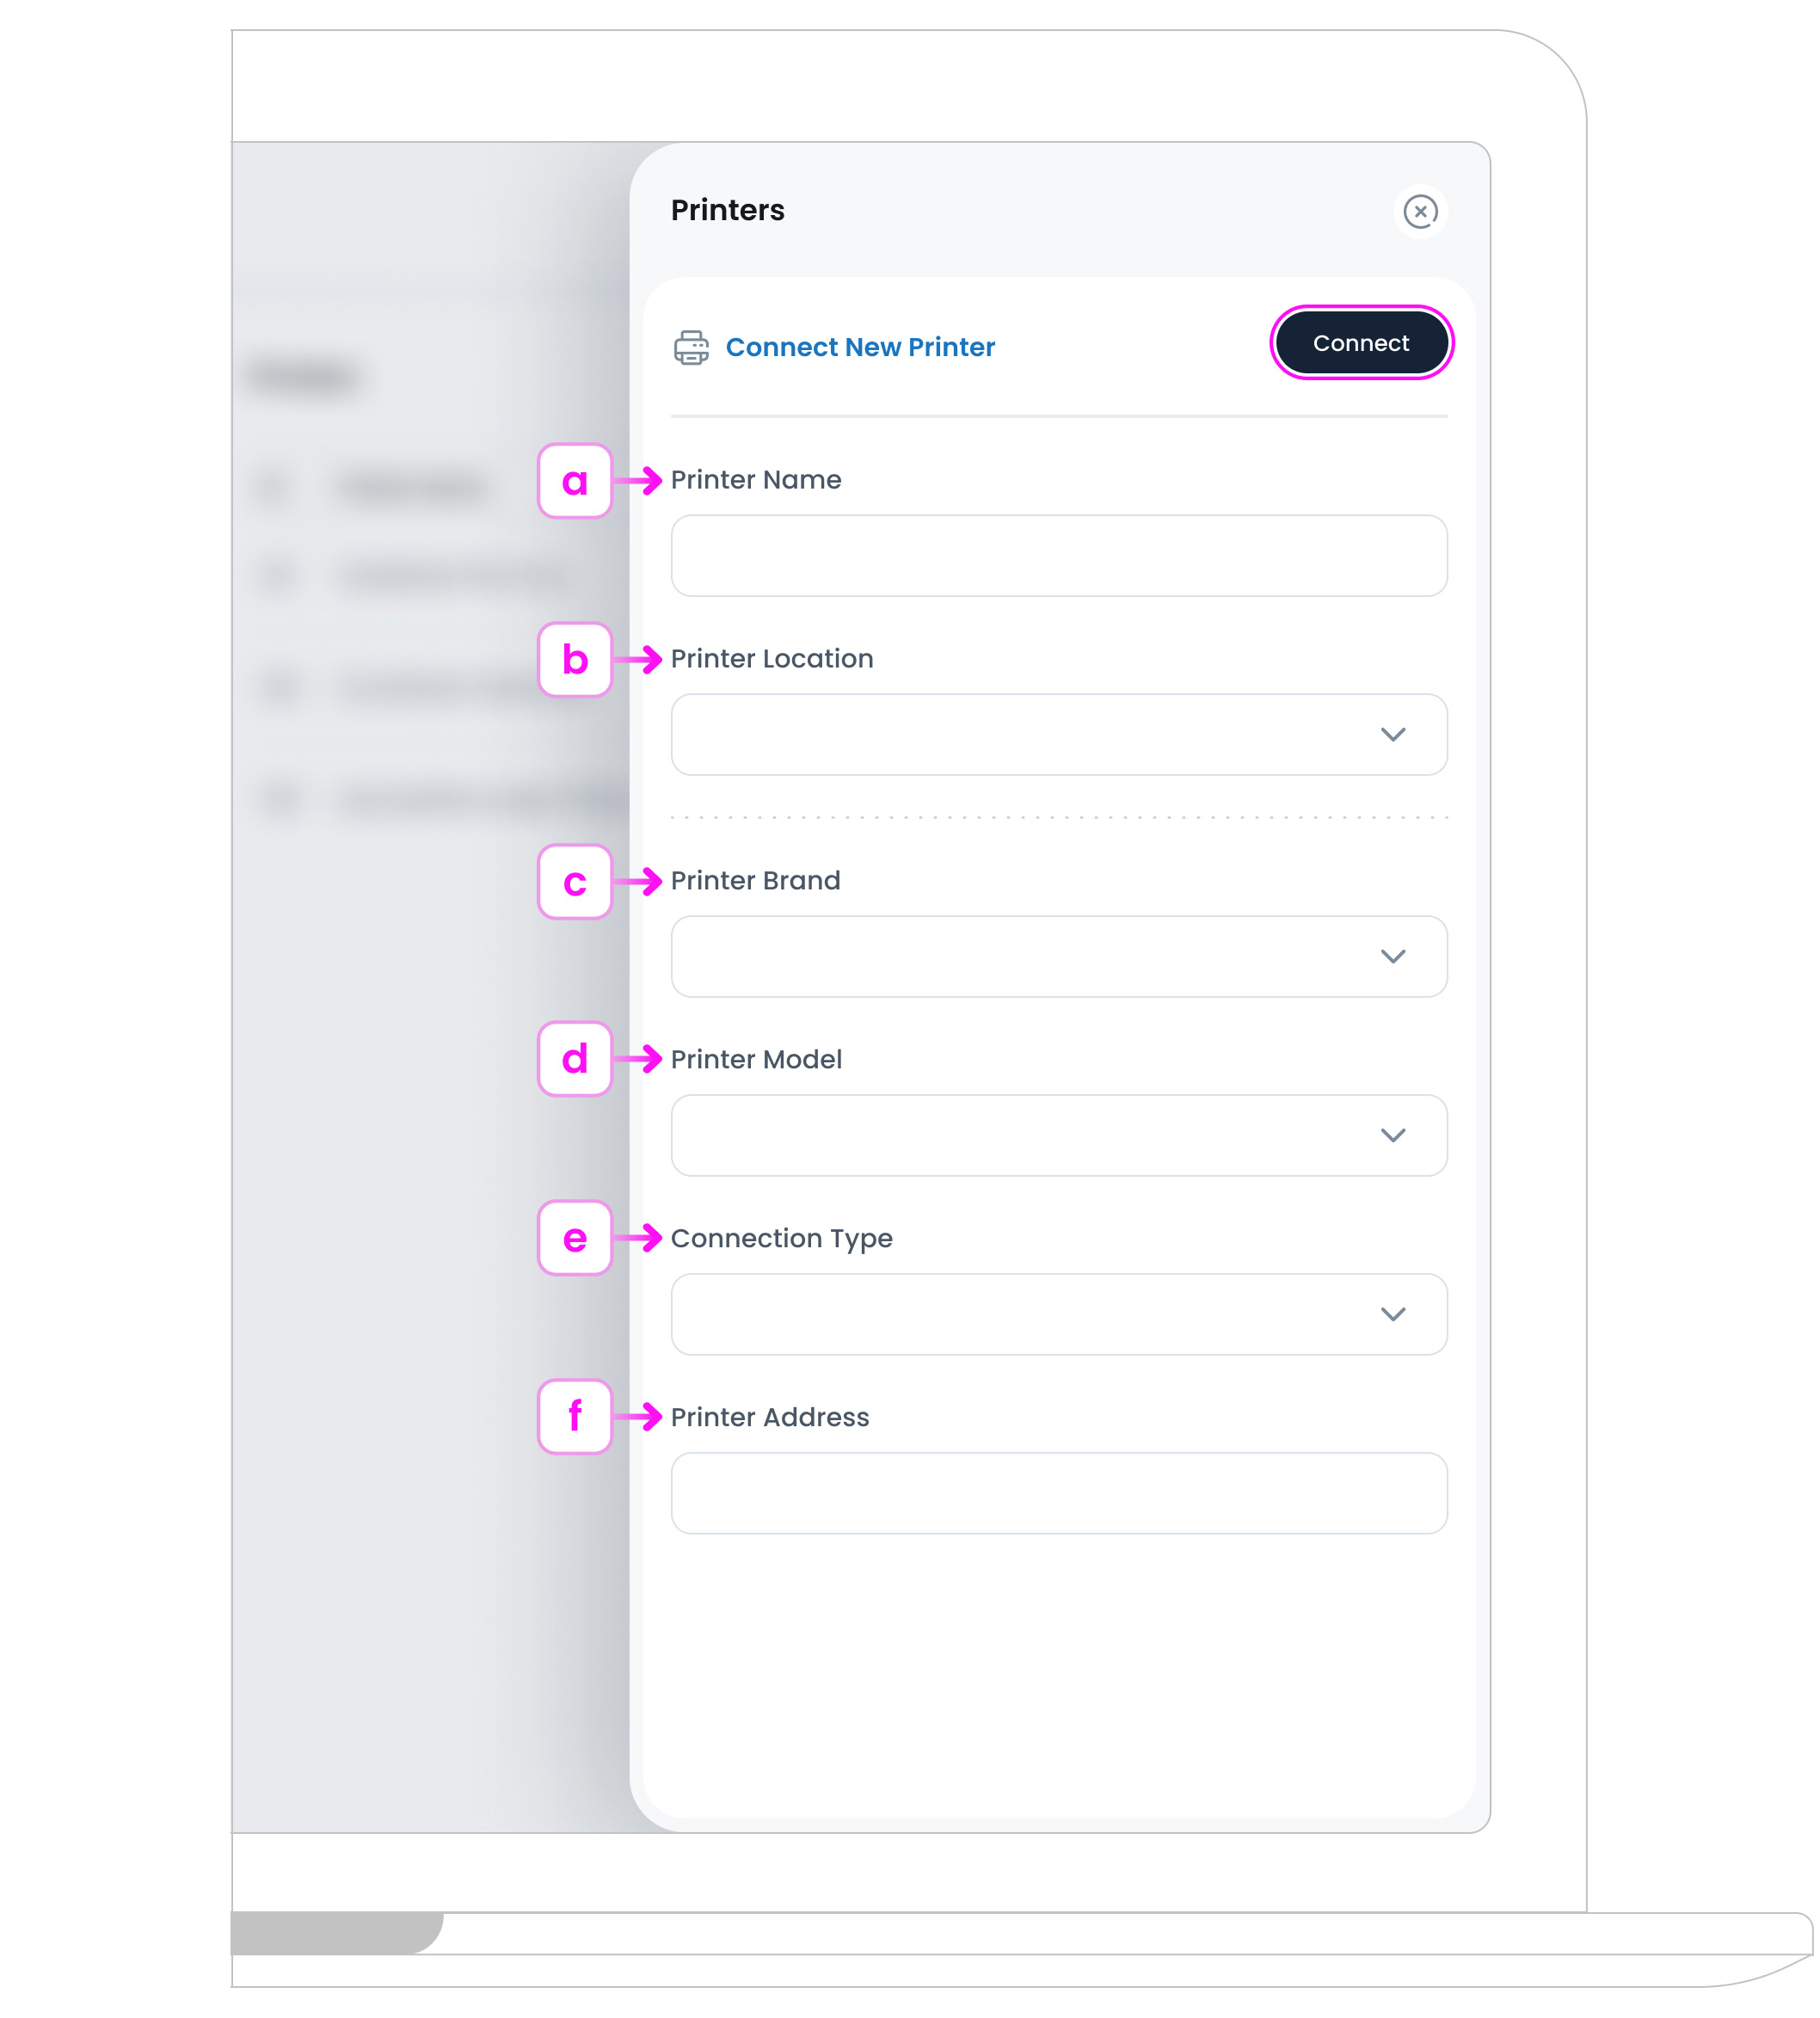Focus the Printer Name text field

click(x=1058, y=556)
